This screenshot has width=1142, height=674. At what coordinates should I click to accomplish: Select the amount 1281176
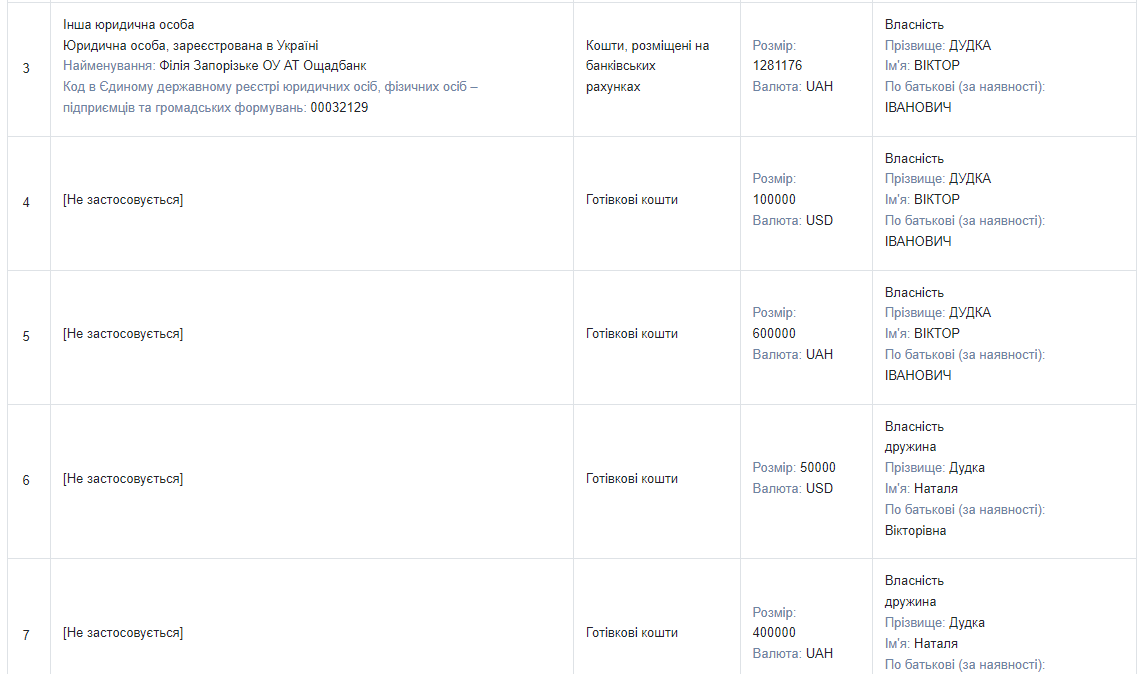pos(778,66)
